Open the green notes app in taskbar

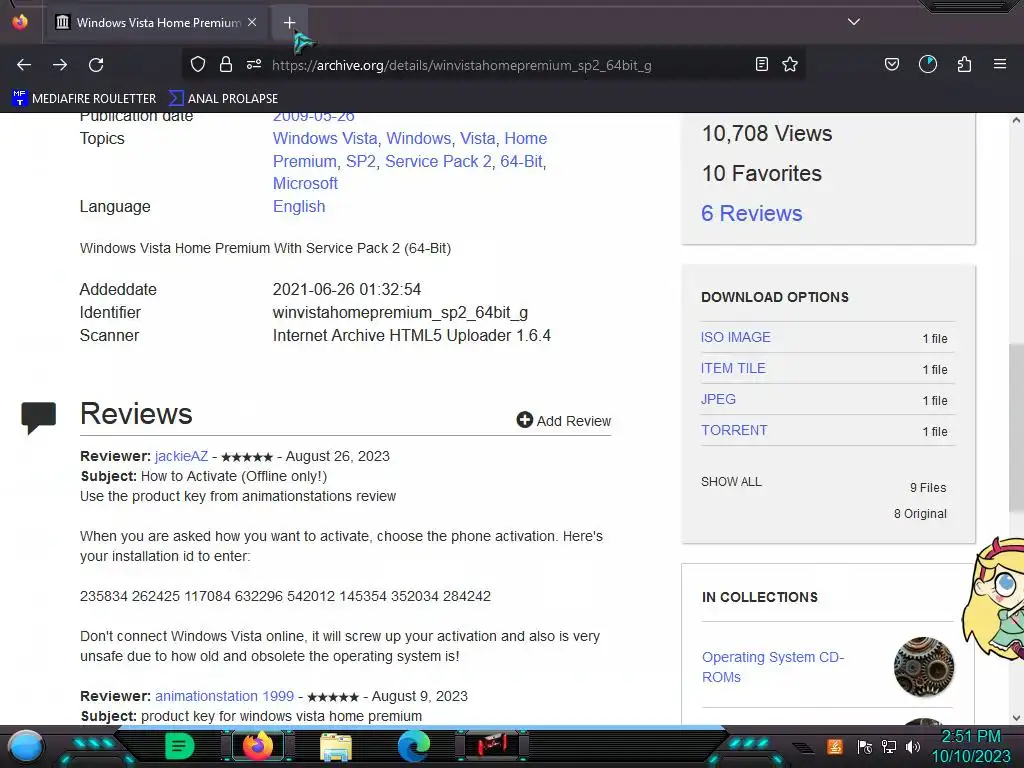(x=179, y=746)
